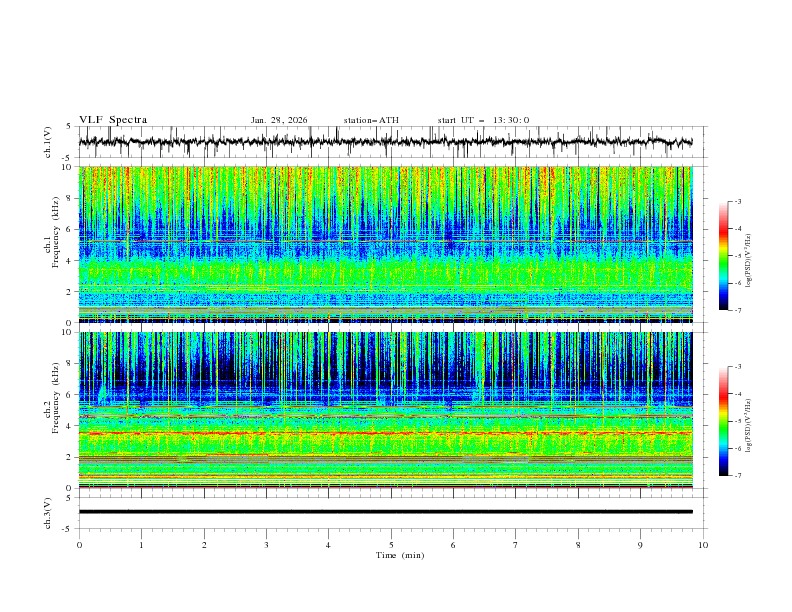Screen dimensions: 792x612
Task: Click time axis tick label "6"
Action: coord(453,545)
